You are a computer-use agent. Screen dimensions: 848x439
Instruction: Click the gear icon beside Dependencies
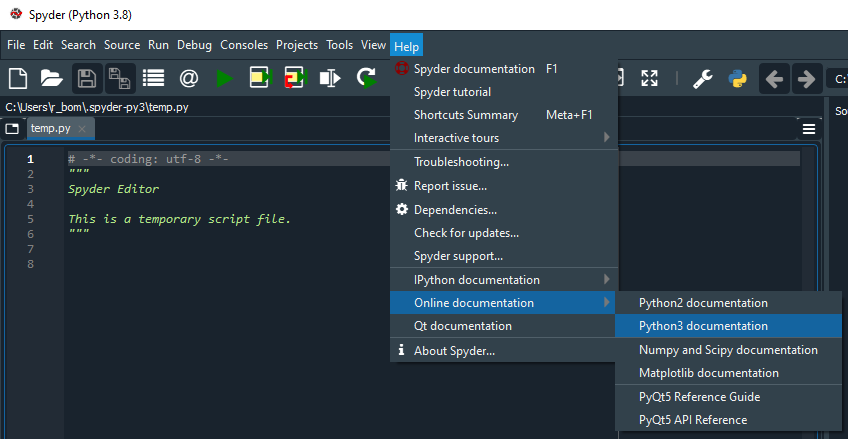(401, 209)
